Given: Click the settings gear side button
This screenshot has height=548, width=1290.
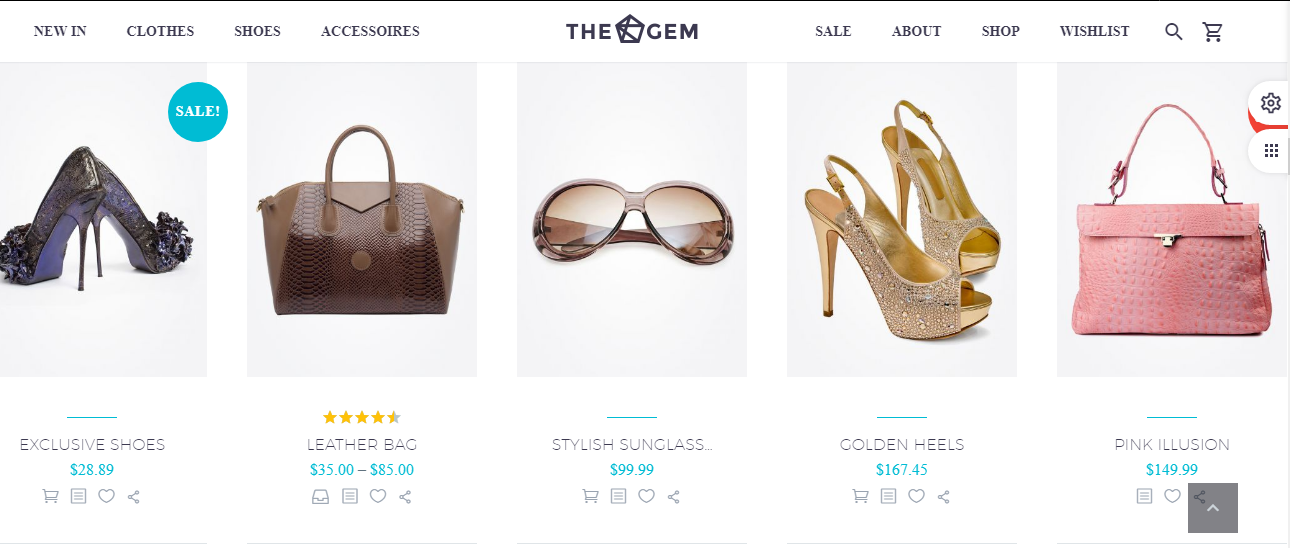Looking at the screenshot, I should 1271,103.
